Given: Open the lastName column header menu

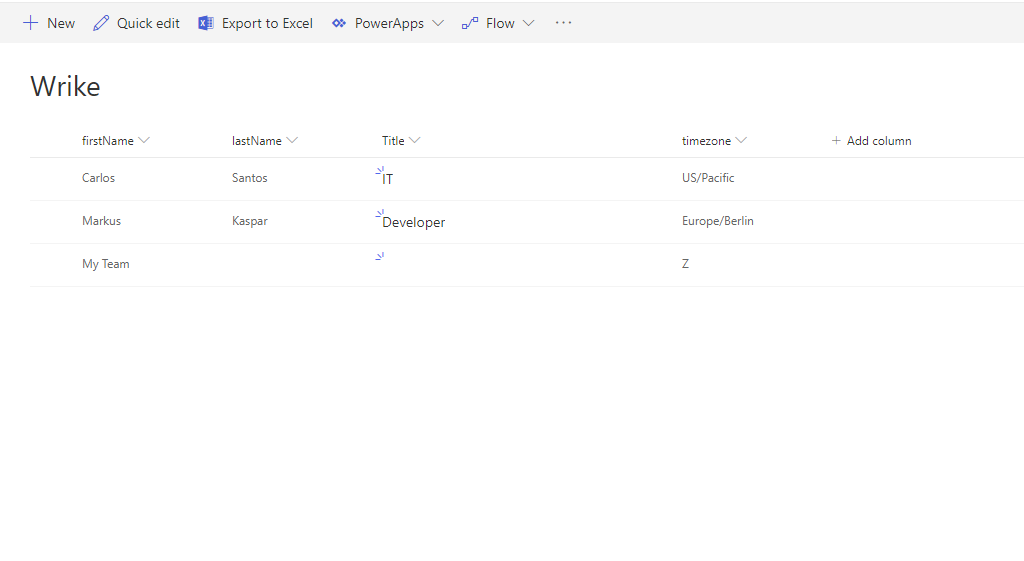Looking at the screenshot, I should click(292, 141).
